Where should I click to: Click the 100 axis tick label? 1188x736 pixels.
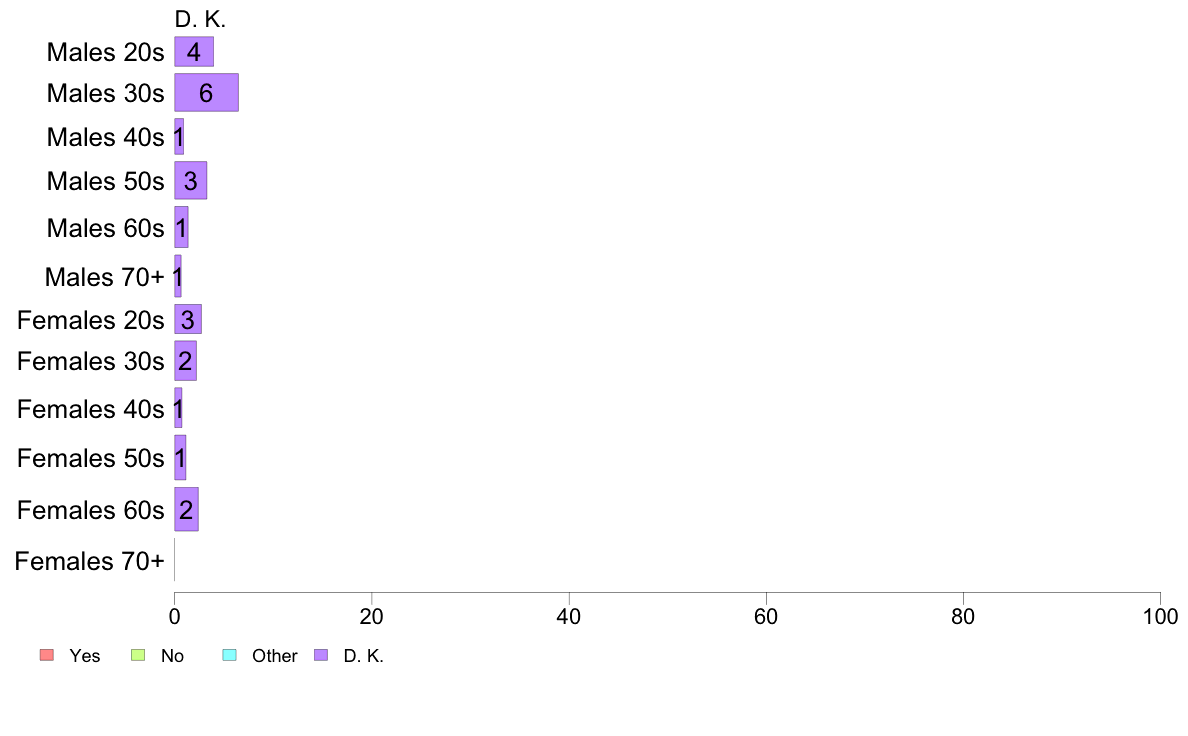tap(1160, 616)
